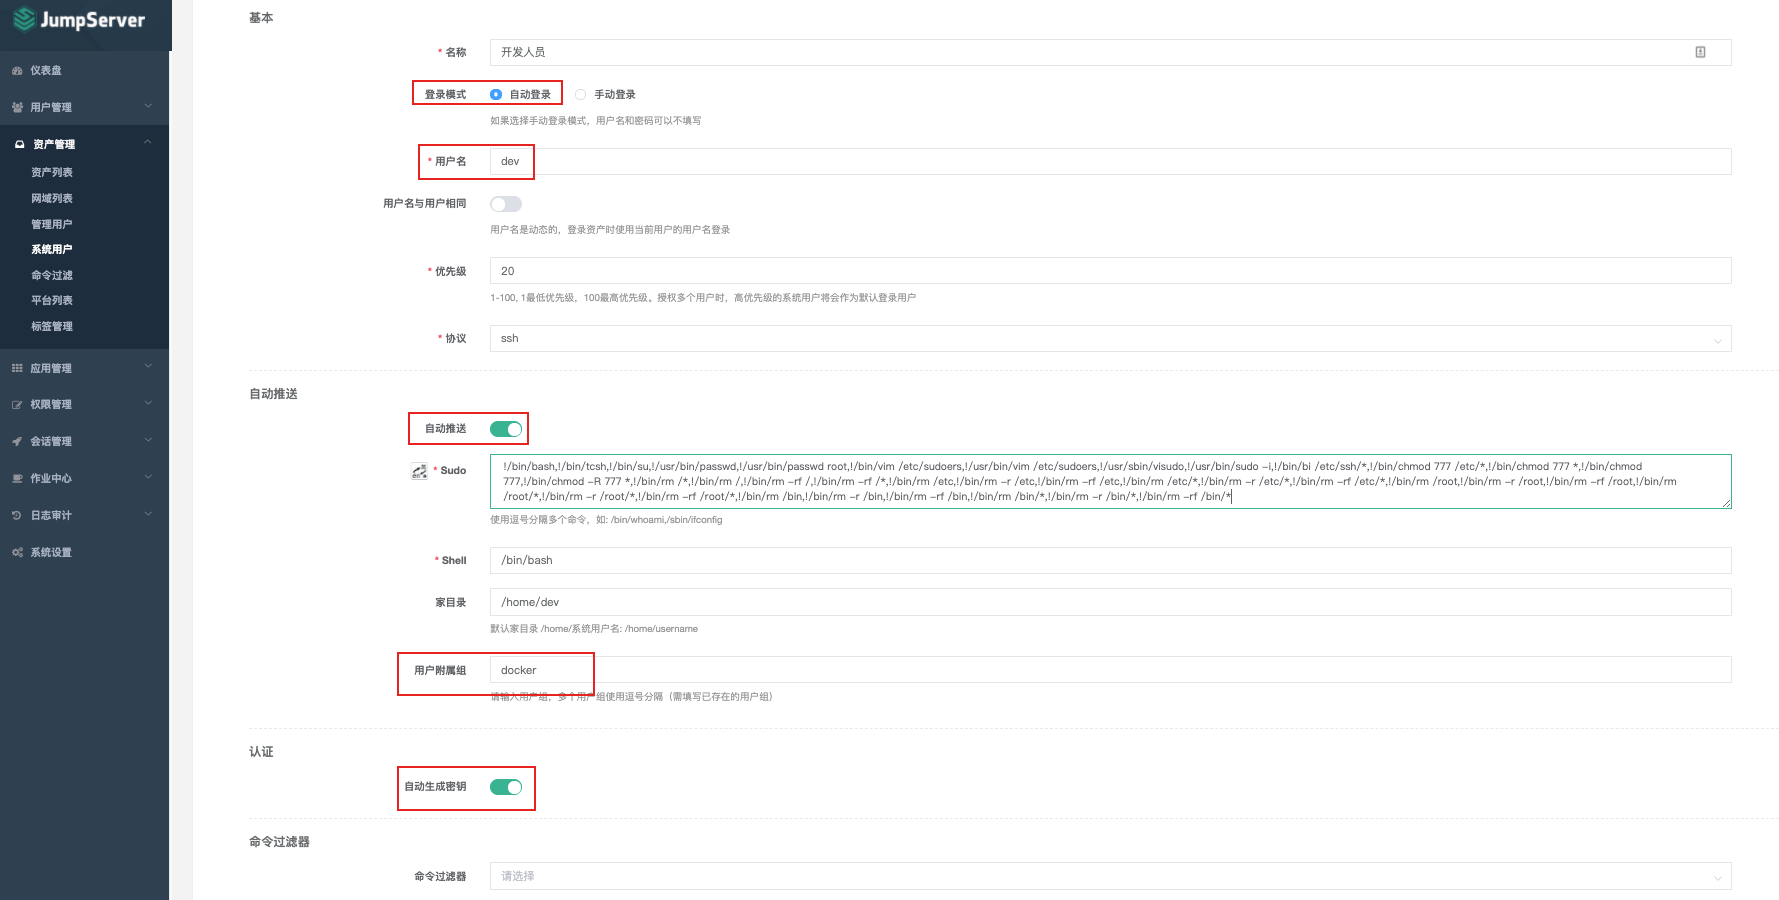Expand the 用户管理 menu chevron
The image size is (1779, 900).
pyautogui.click(x=148, y=106)
